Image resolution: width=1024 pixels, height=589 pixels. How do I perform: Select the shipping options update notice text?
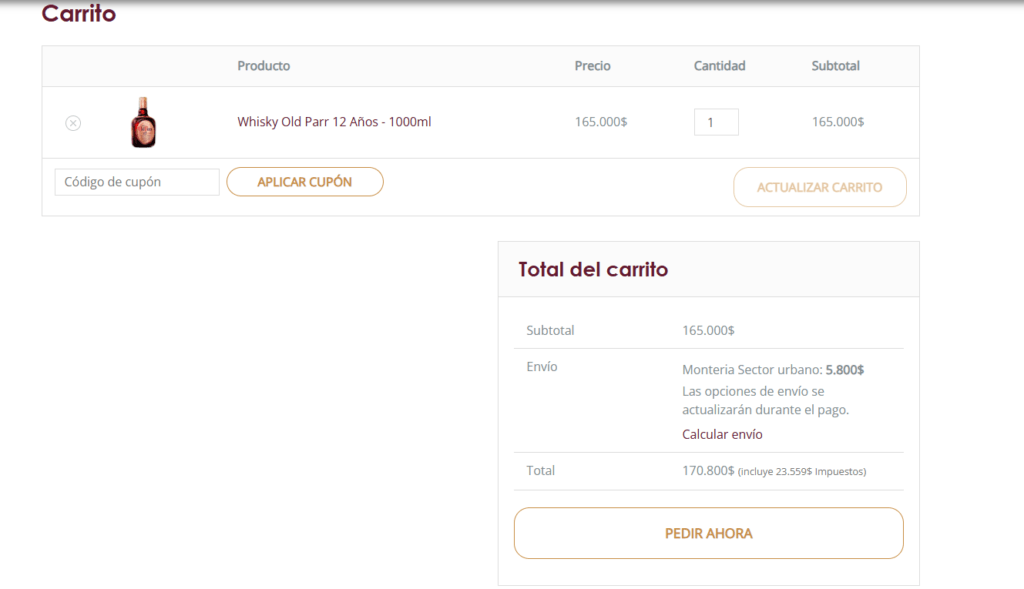click(765, 400)
